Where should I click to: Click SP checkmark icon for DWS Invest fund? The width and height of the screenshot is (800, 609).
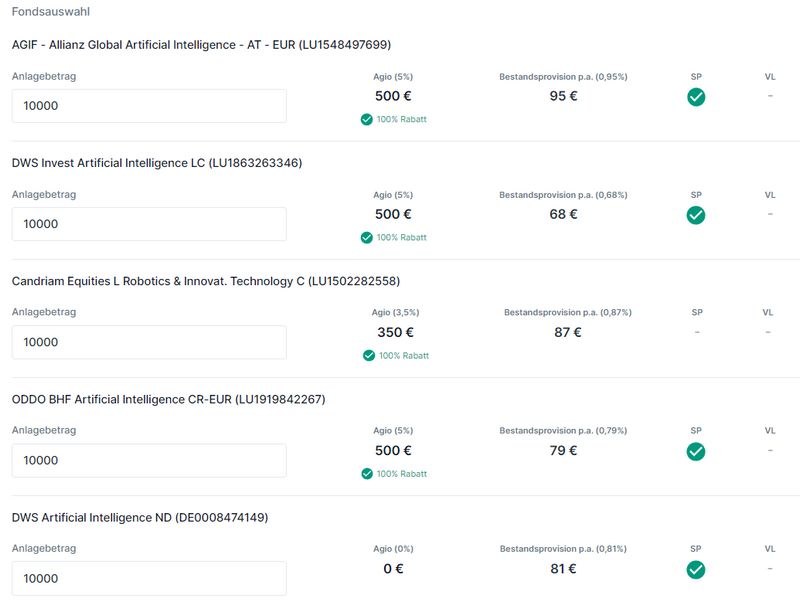(696, 215)
